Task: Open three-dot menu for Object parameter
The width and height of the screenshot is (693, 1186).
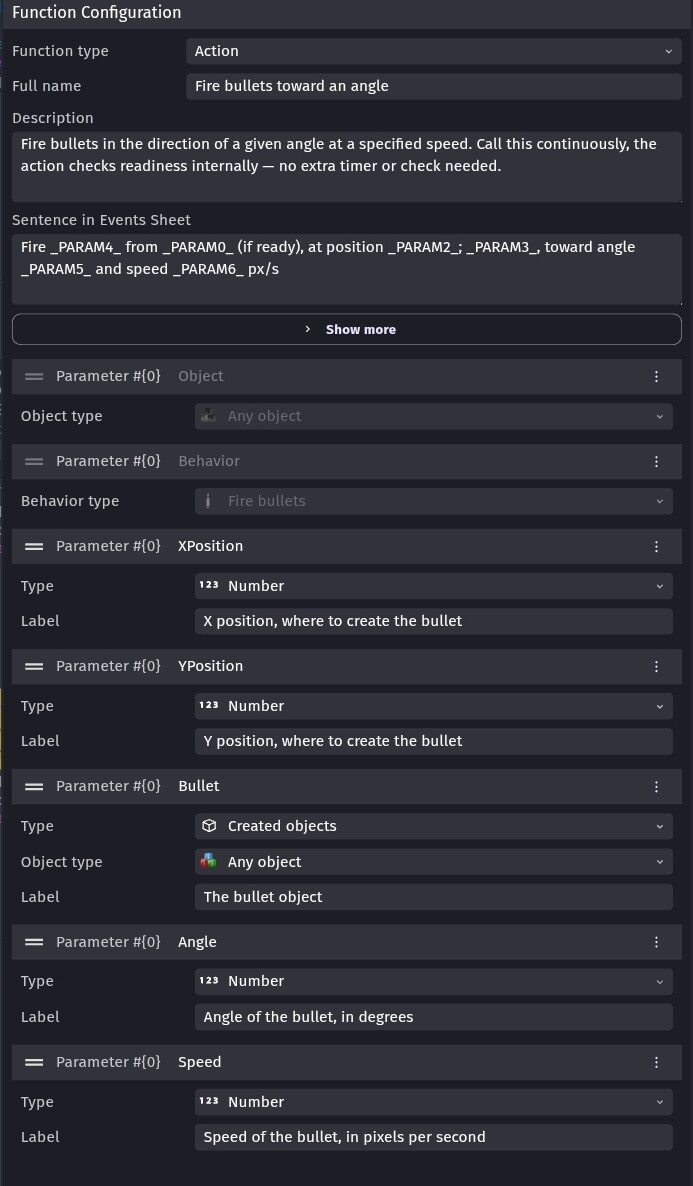Action: coord(656,376)
